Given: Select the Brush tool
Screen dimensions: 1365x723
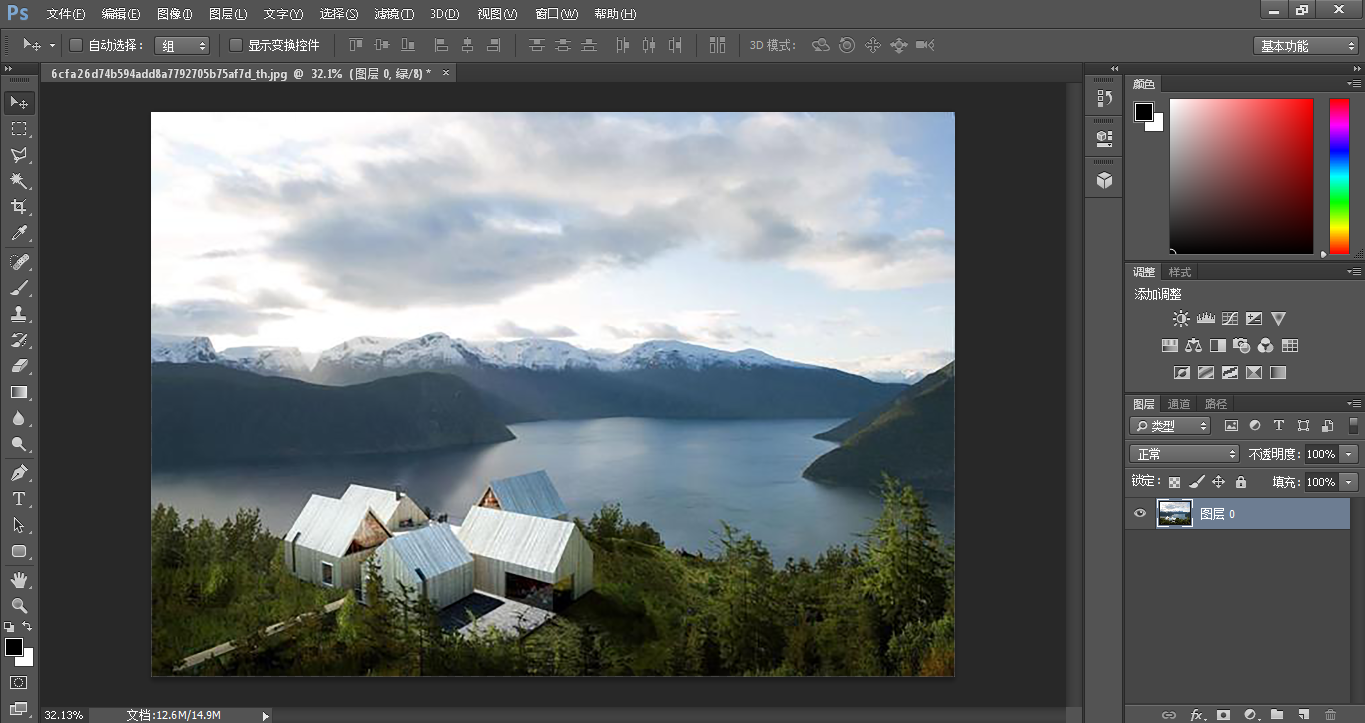Looking at the screenshot, I should (x=19, y=288).
